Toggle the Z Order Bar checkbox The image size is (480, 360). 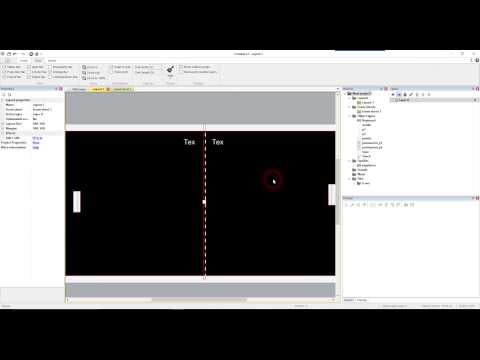(28, 72)
